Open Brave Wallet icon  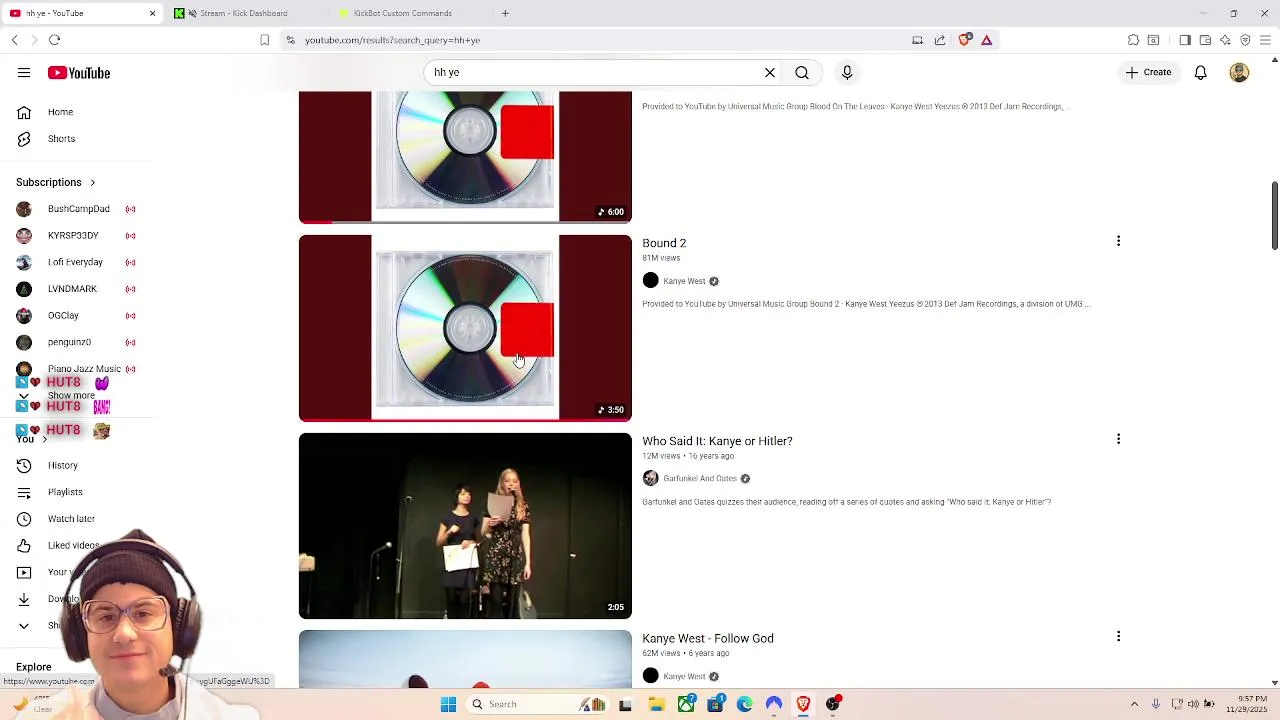(1206, 40)
